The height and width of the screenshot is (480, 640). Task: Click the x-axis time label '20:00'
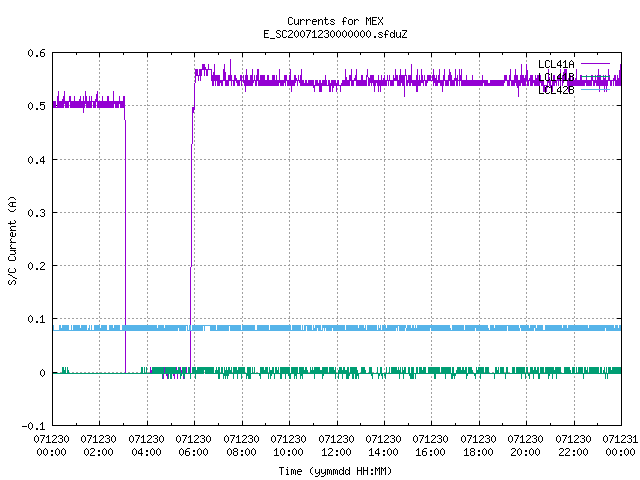coord(525,452)
